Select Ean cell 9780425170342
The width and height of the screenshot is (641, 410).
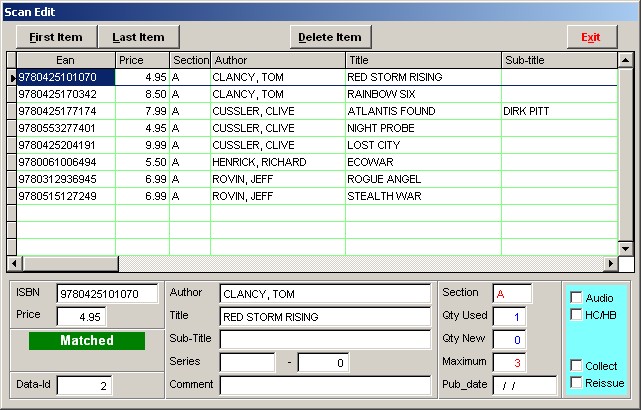[66, 94]
